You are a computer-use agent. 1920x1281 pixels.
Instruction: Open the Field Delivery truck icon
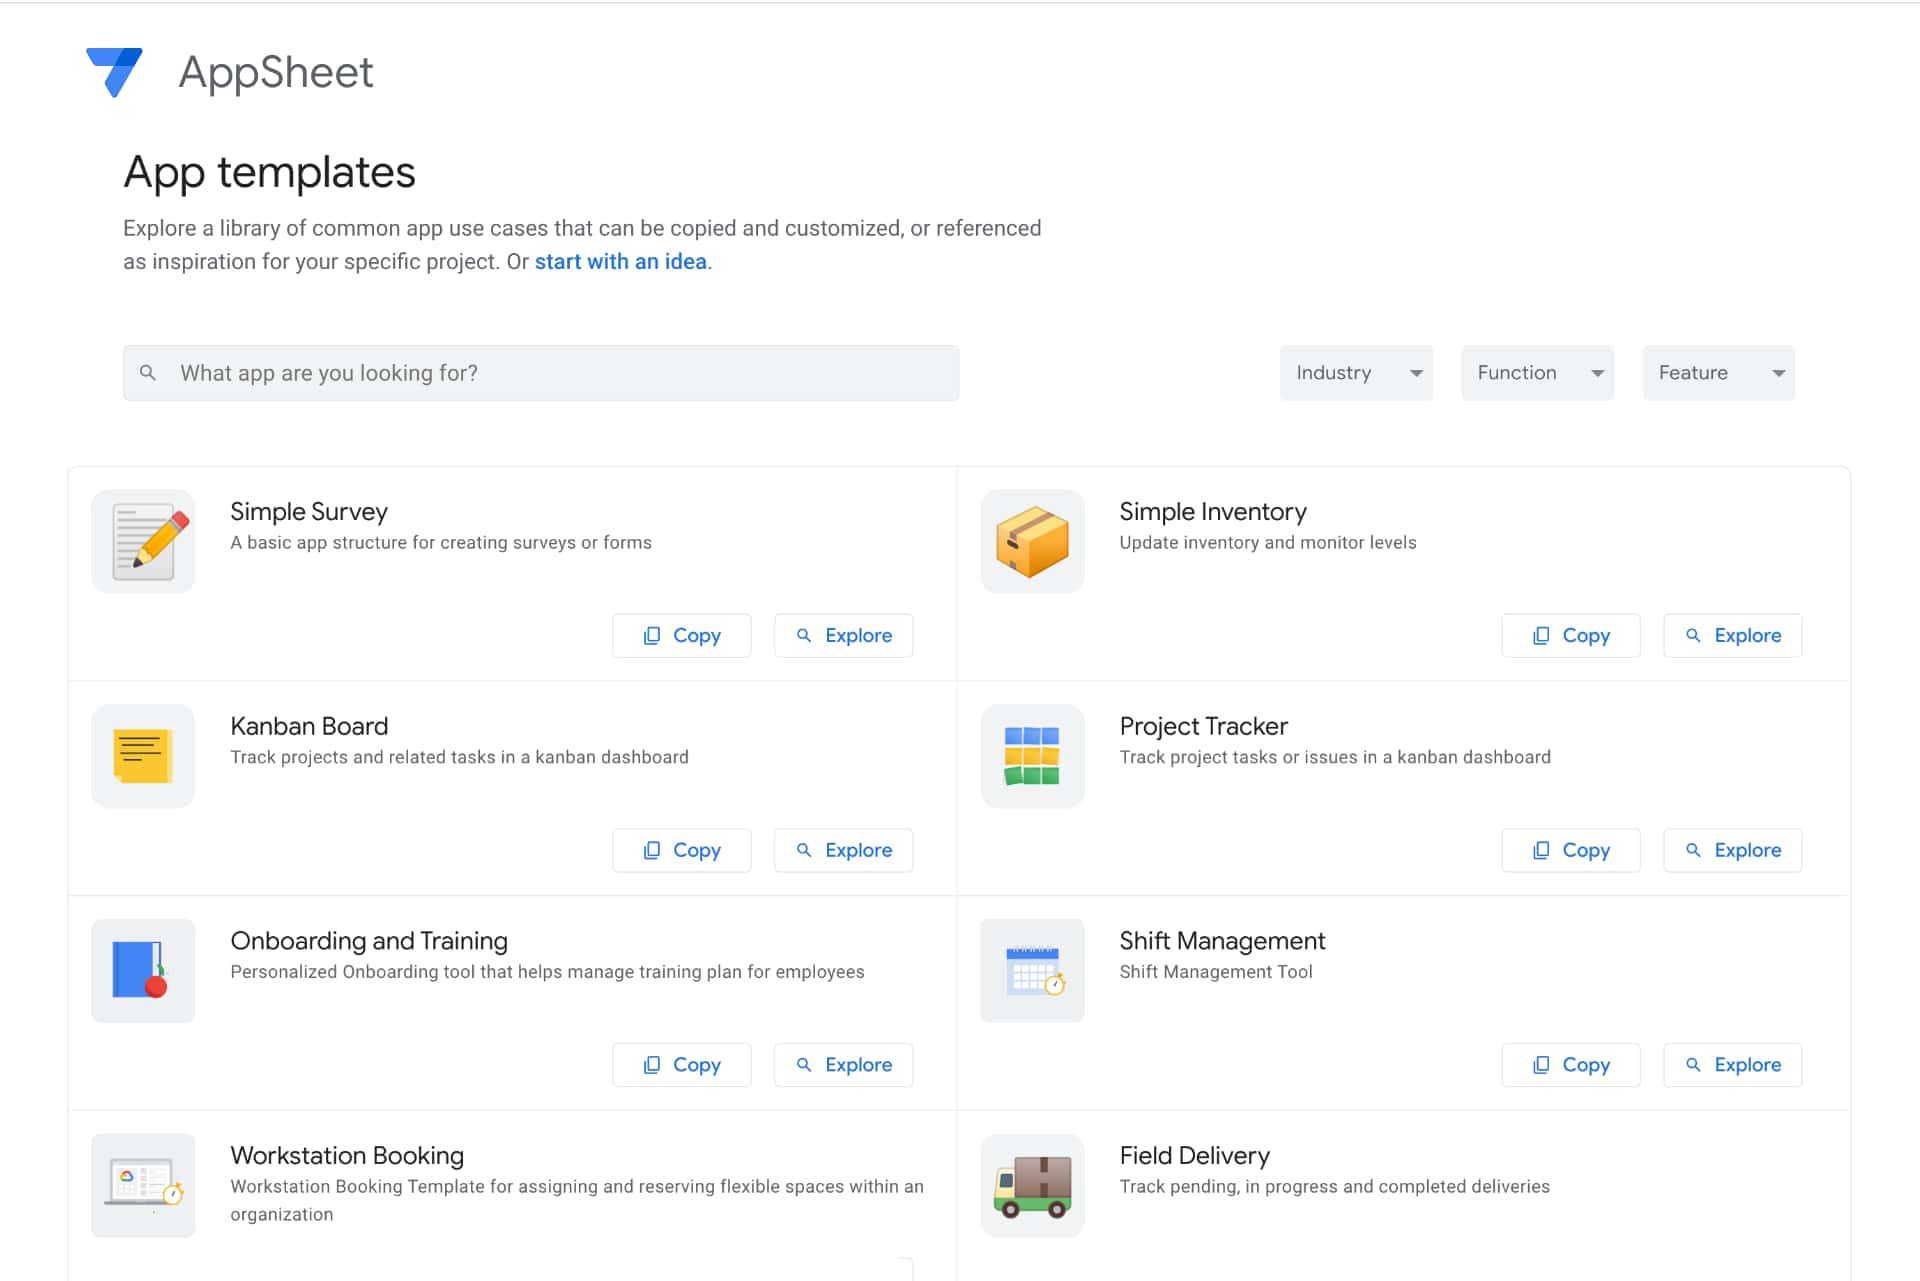pos(1032,1186)
